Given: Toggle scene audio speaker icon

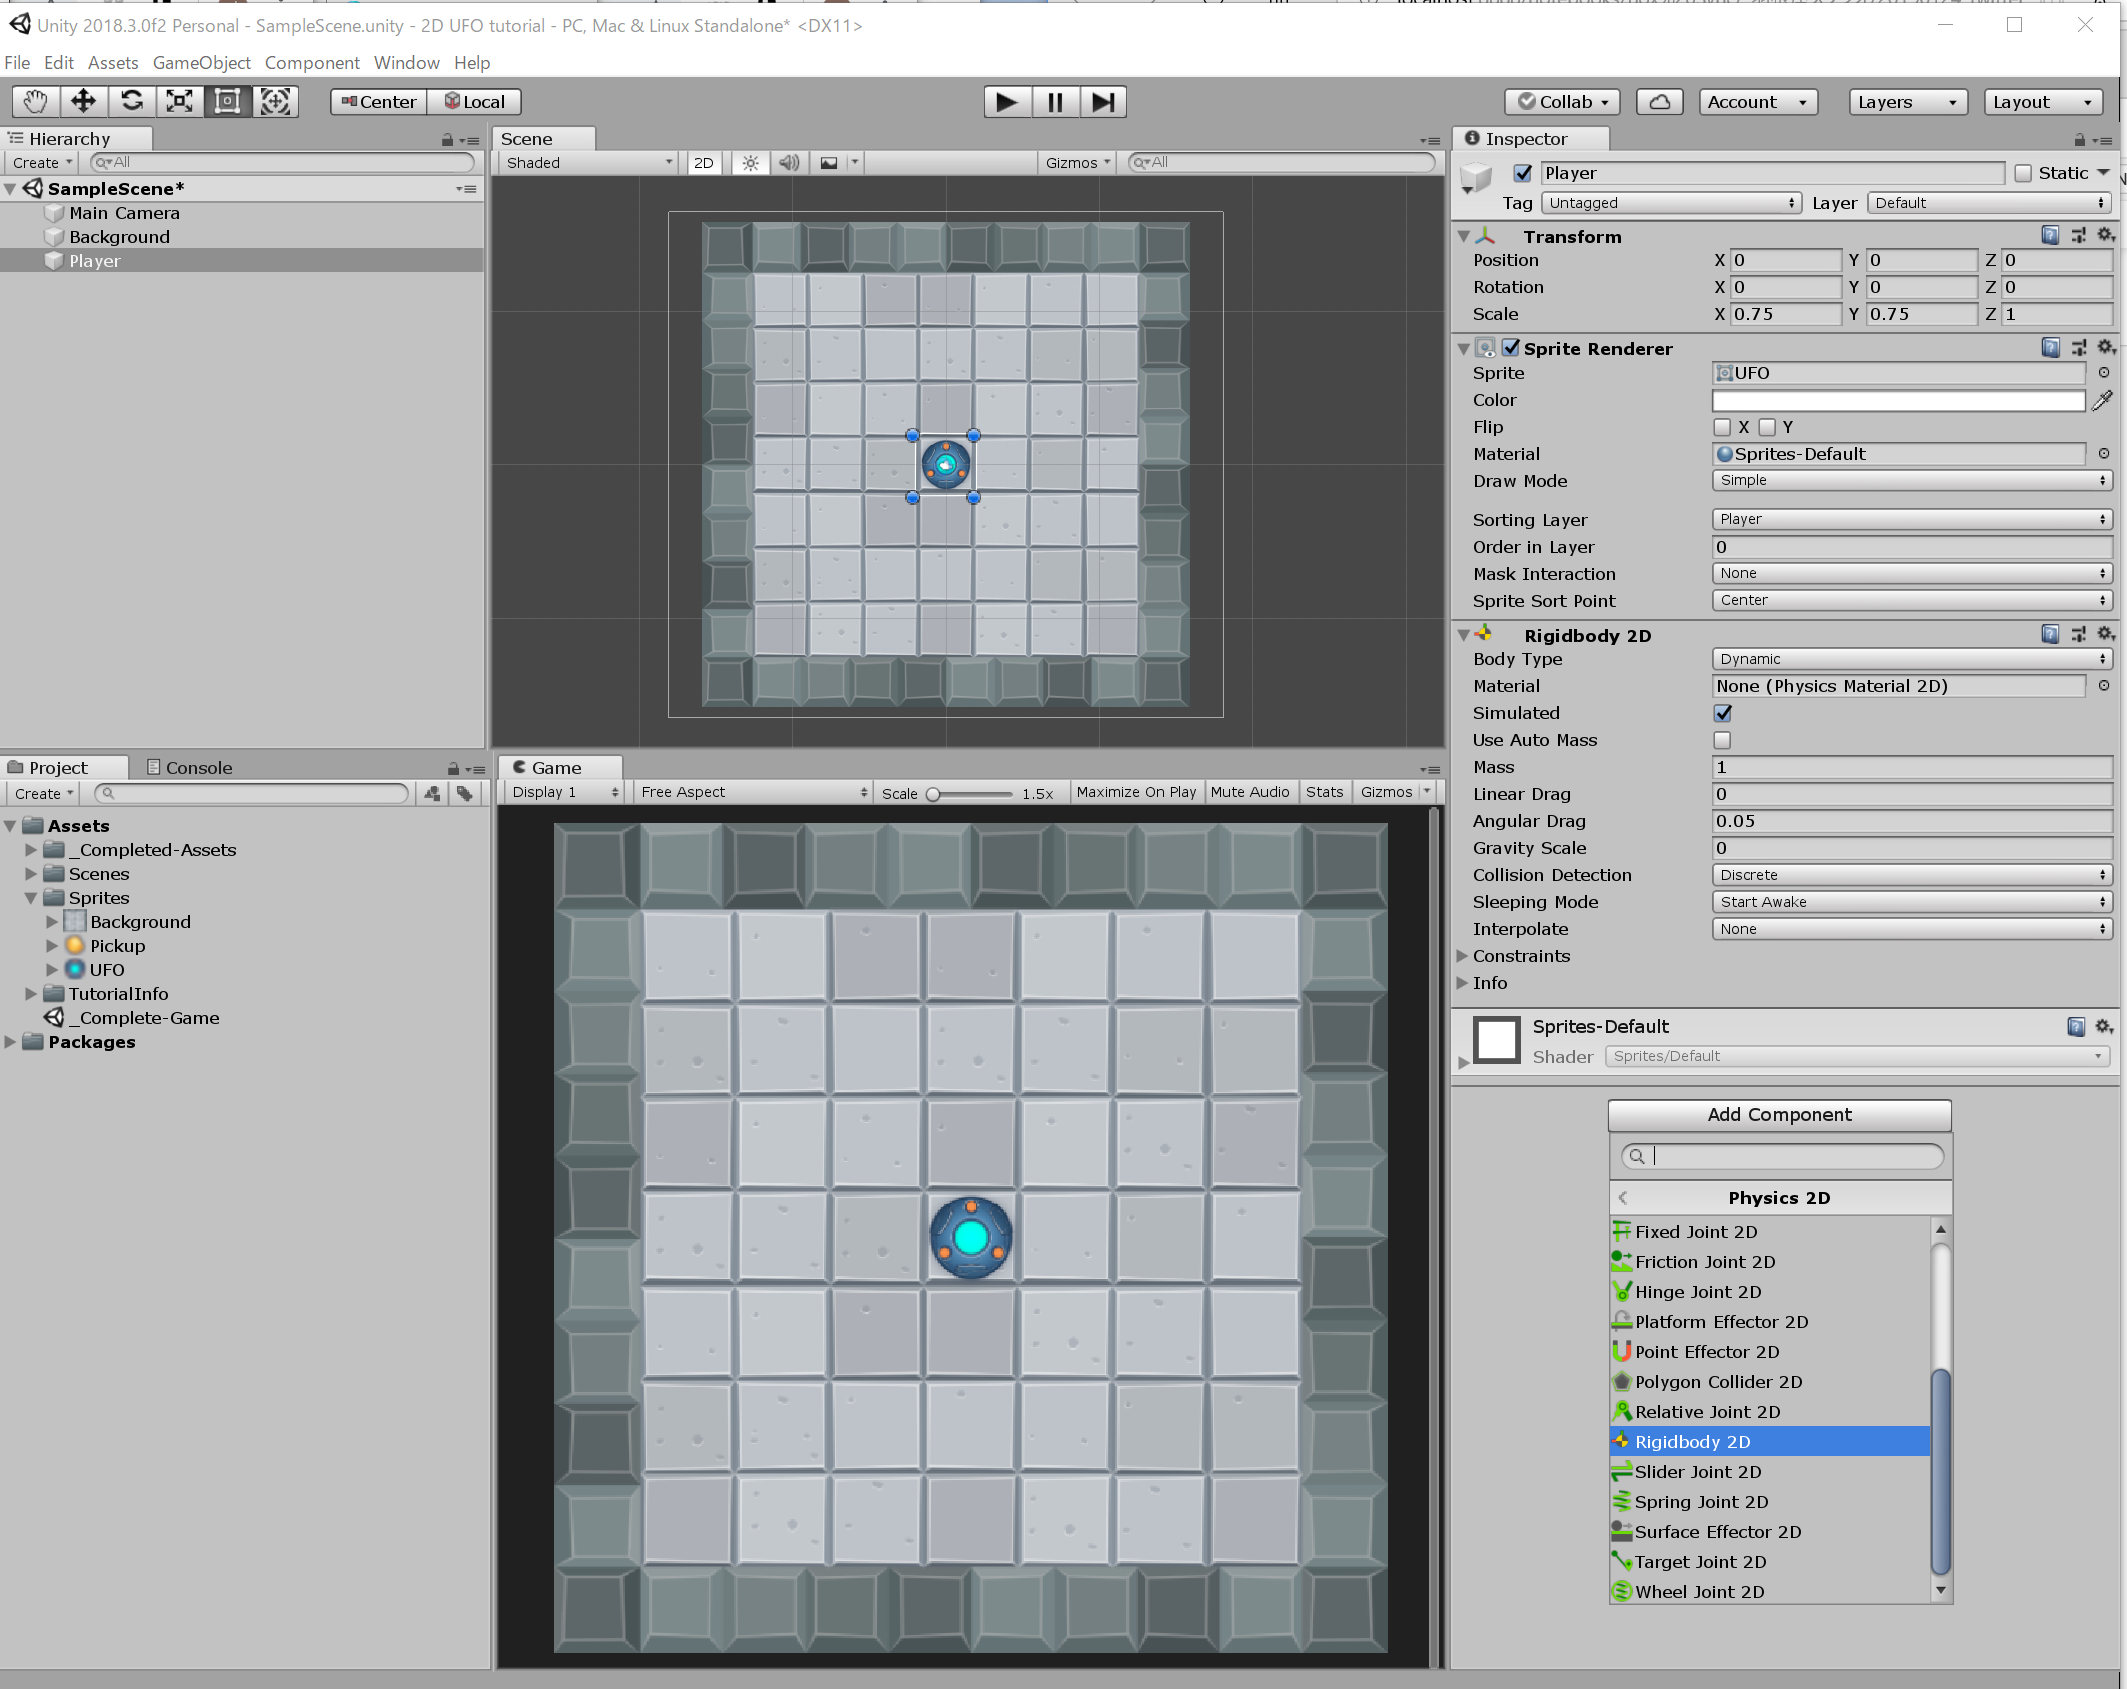Looking at the screenshot, I should (x=789, y=163).
